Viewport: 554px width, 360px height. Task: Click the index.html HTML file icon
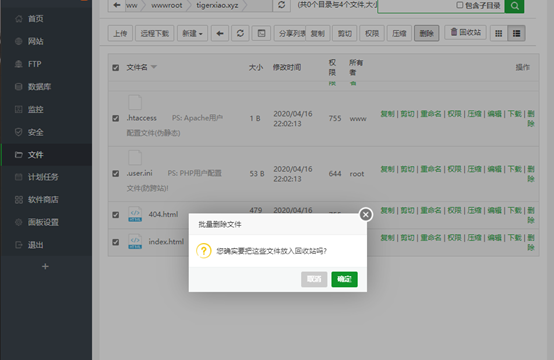pyautogui.click(x=135, y=241)
